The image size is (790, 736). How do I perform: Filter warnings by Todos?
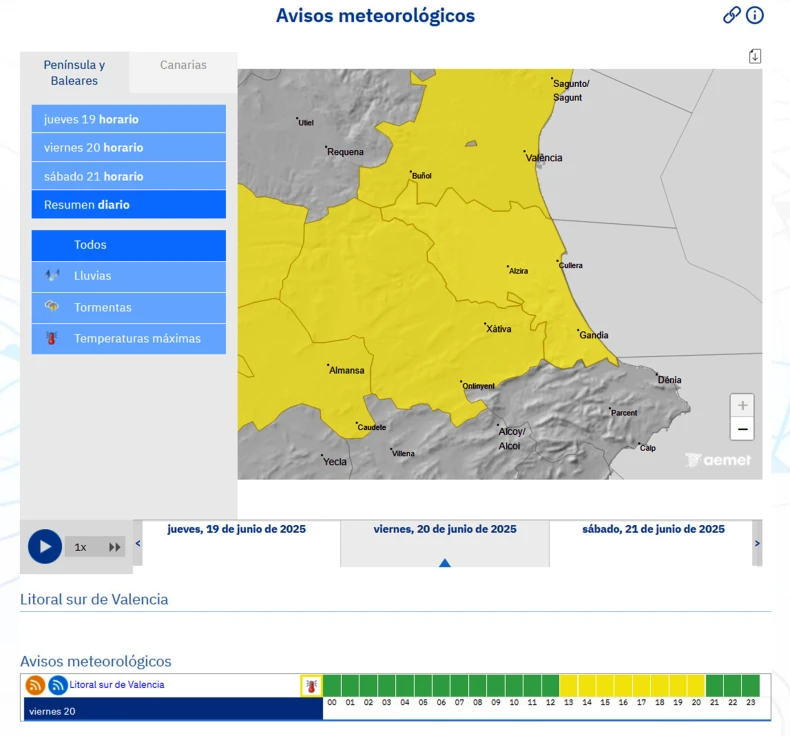coord(128,245)
